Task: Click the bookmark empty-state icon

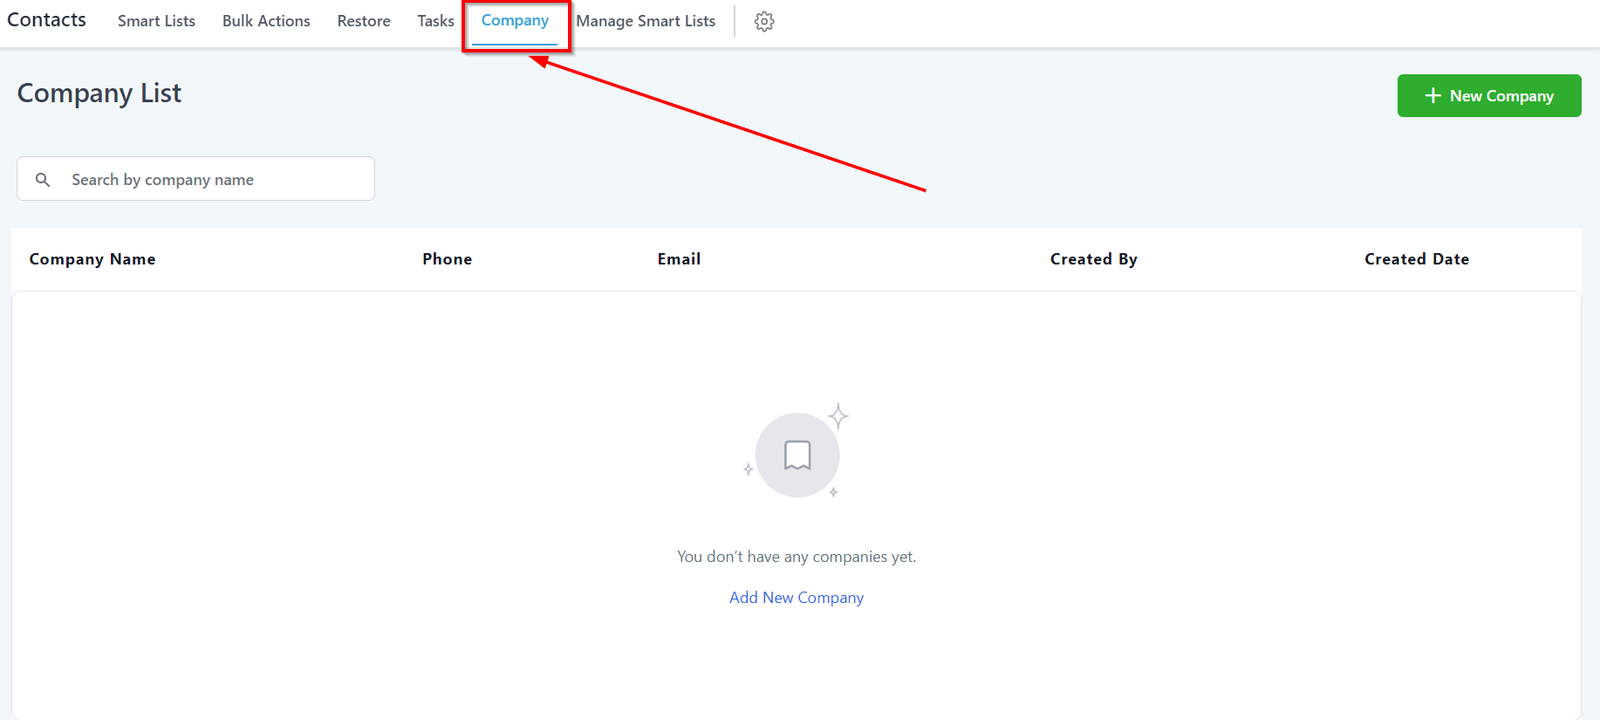Action: (797, 455)
